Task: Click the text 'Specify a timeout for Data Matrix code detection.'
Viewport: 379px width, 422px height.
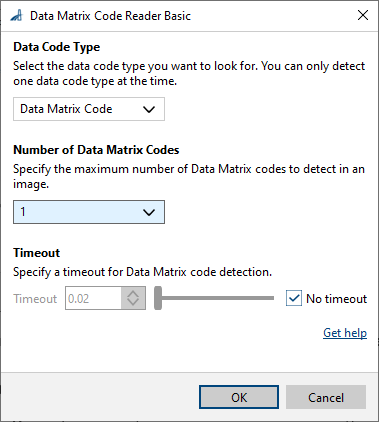Action: click(142, 272)
